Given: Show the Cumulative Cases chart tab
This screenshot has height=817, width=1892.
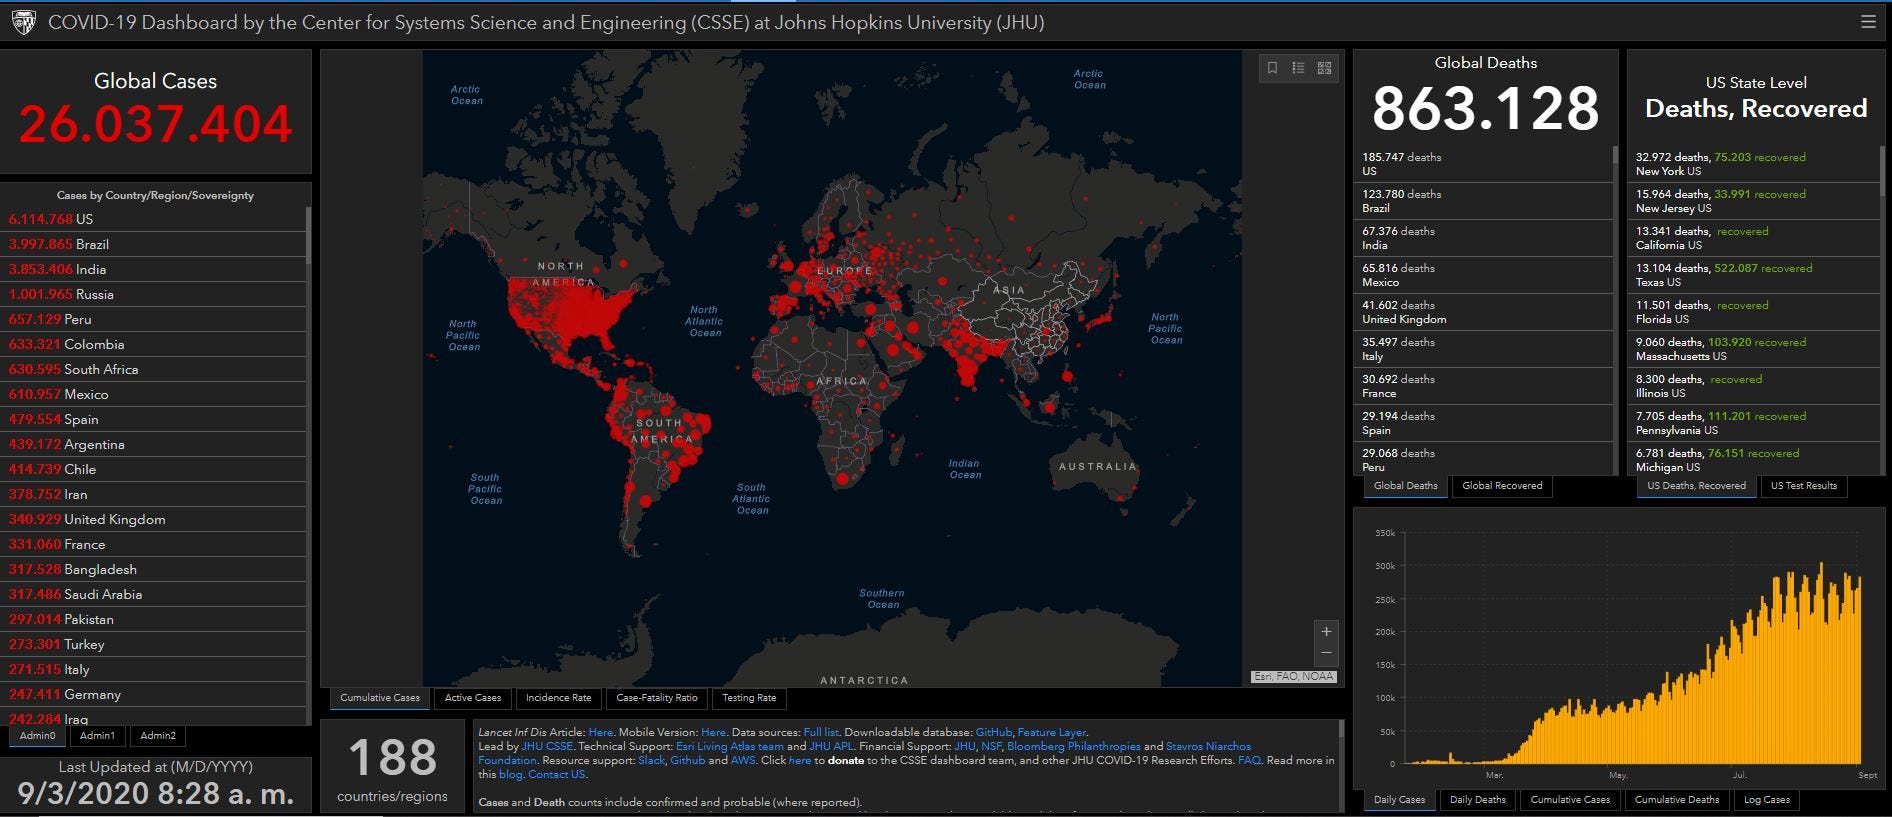Looking at the screenshot, I should 1571,800.
